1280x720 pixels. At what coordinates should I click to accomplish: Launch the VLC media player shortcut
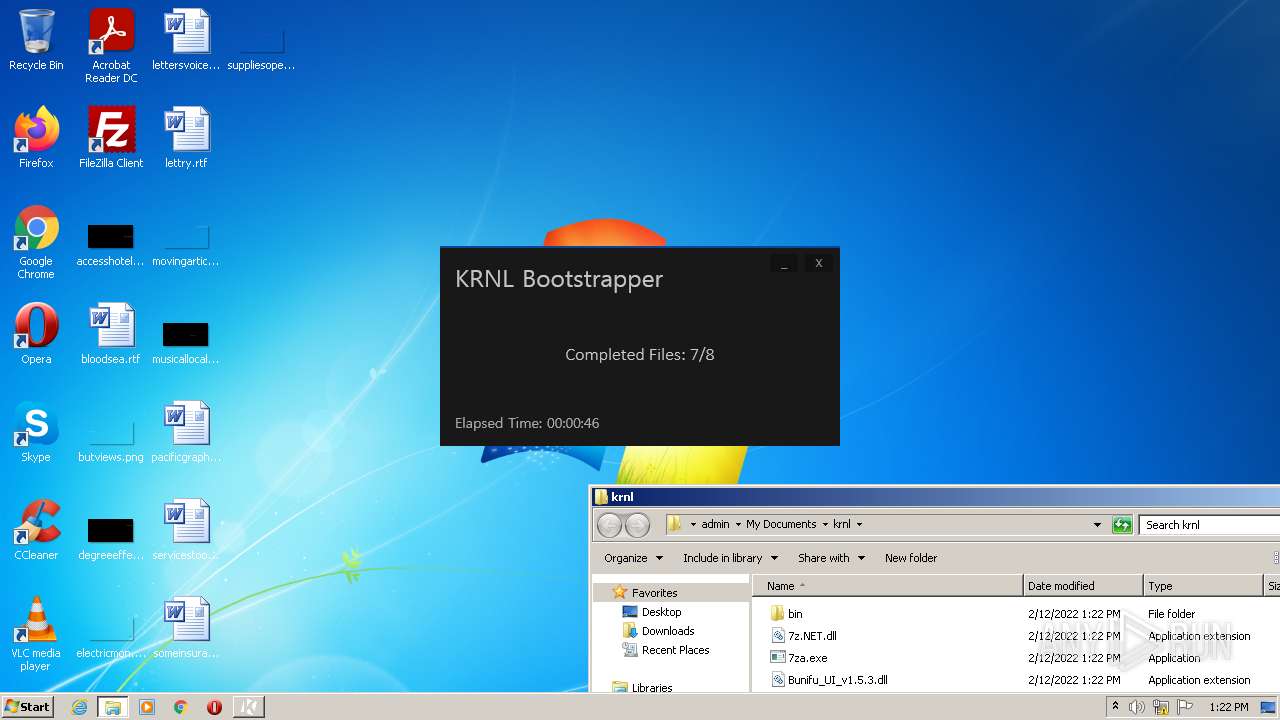[36, 634]
